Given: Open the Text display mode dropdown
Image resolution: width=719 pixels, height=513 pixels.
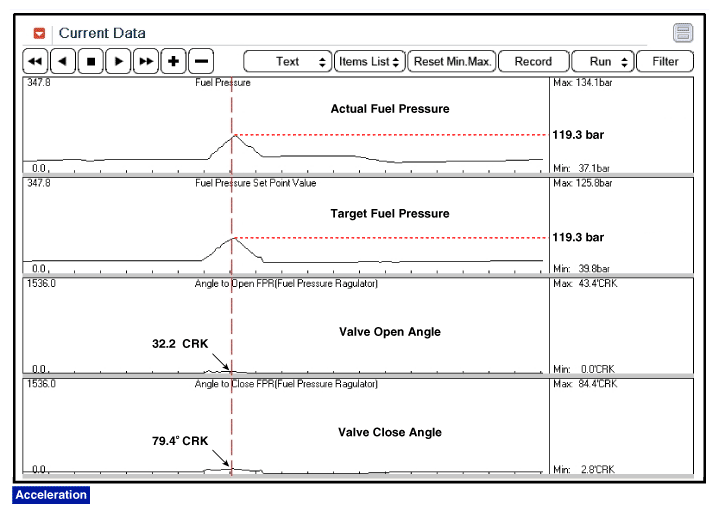Looking at the screenshot, I should pyautogui.click(x=288, y=61).
